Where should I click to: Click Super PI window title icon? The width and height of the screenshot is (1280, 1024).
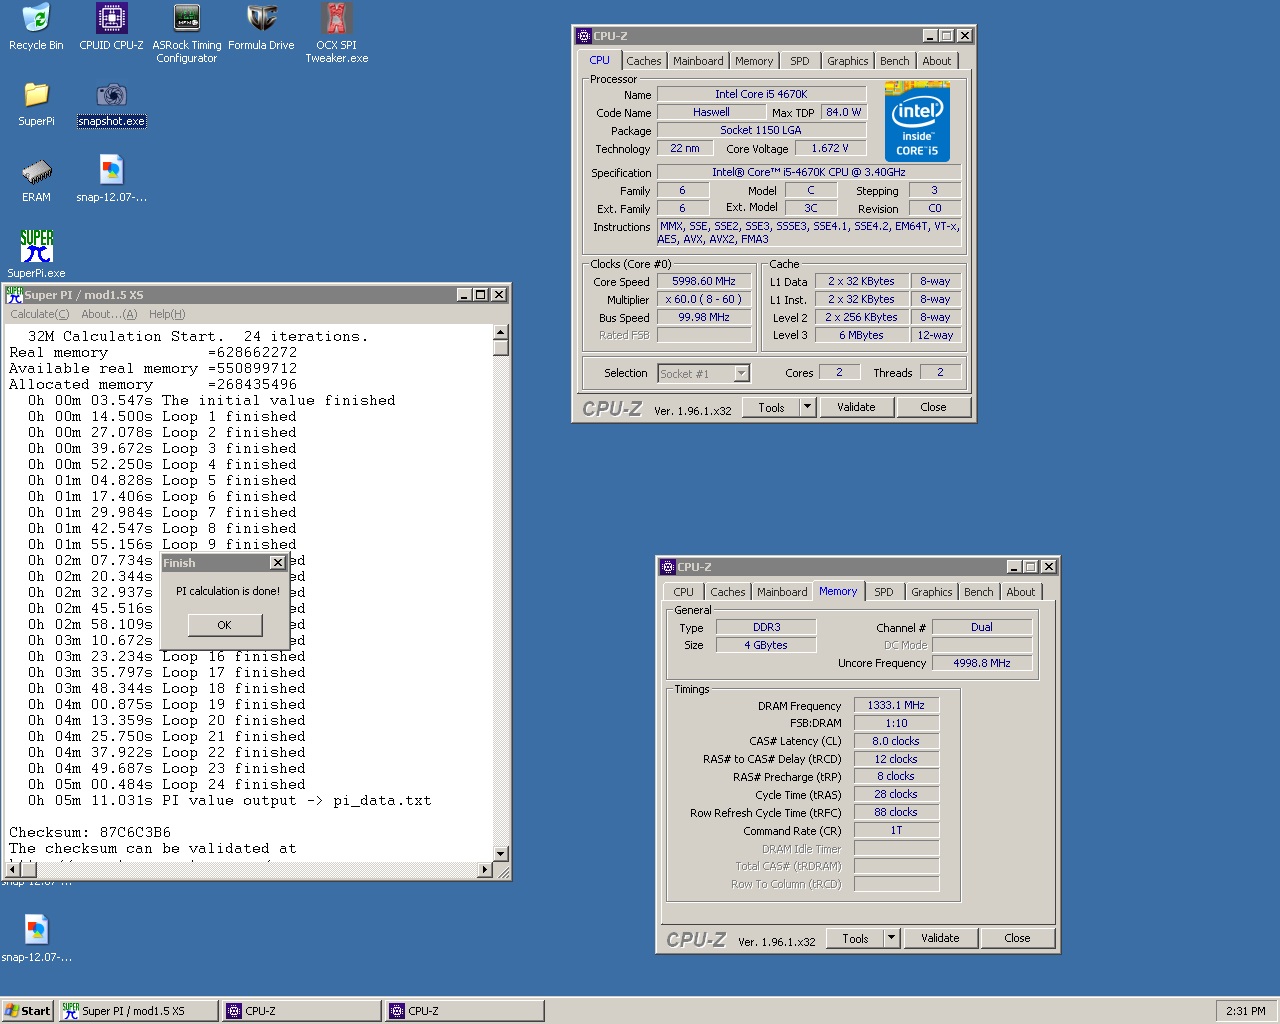(x=14, y=295)
